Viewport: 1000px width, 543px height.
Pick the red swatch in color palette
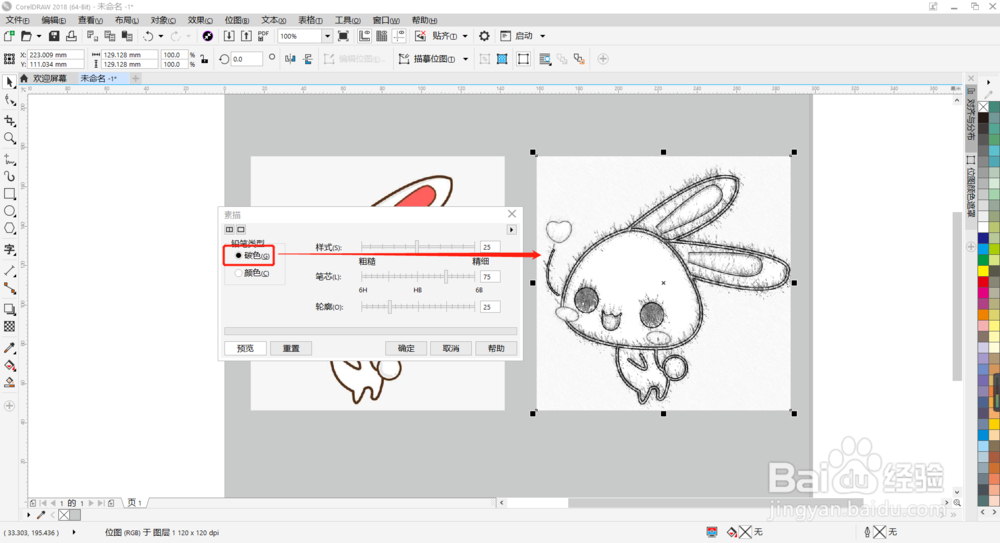click(983, 281)
